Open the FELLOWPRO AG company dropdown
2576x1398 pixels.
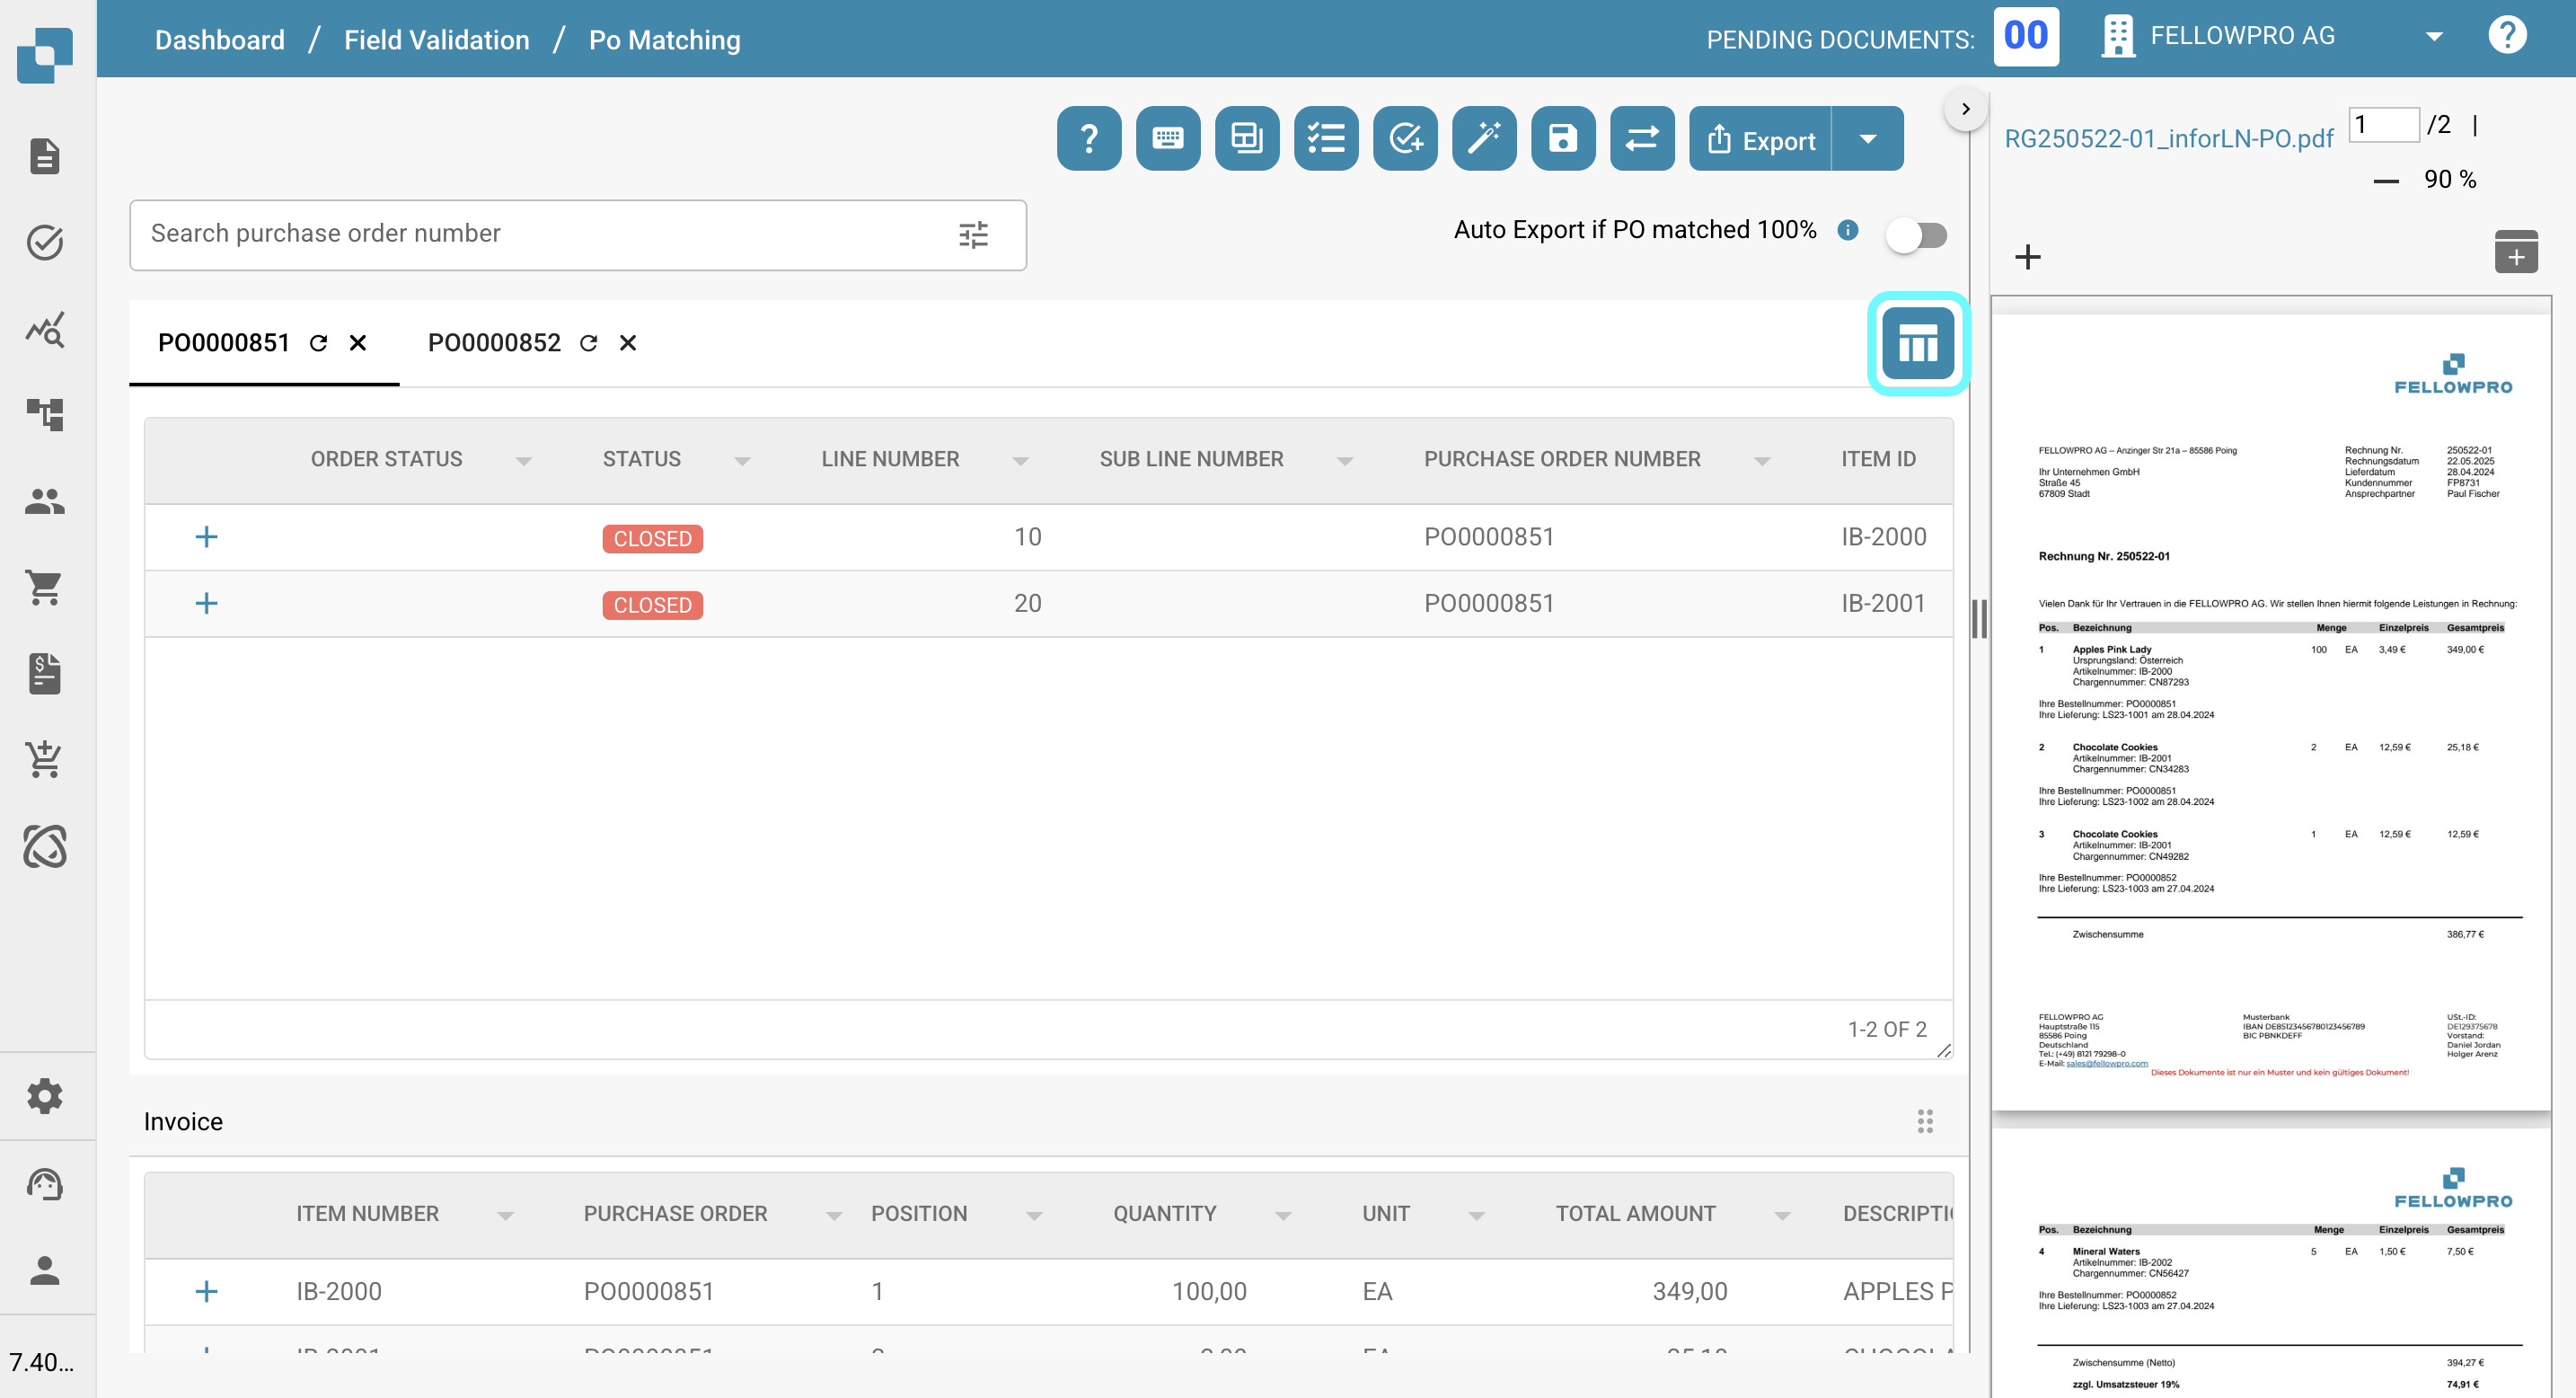(2433, 37)
